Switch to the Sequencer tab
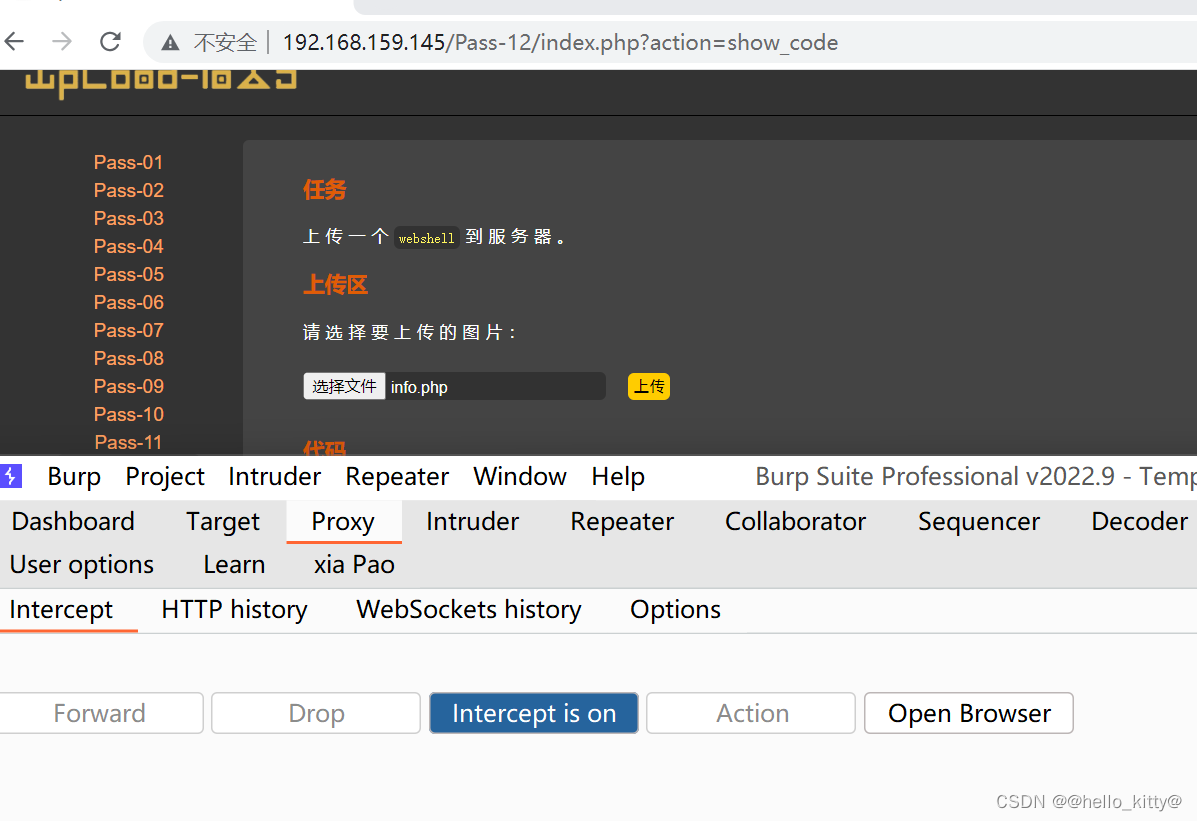1197x821 pixels. 979,522
